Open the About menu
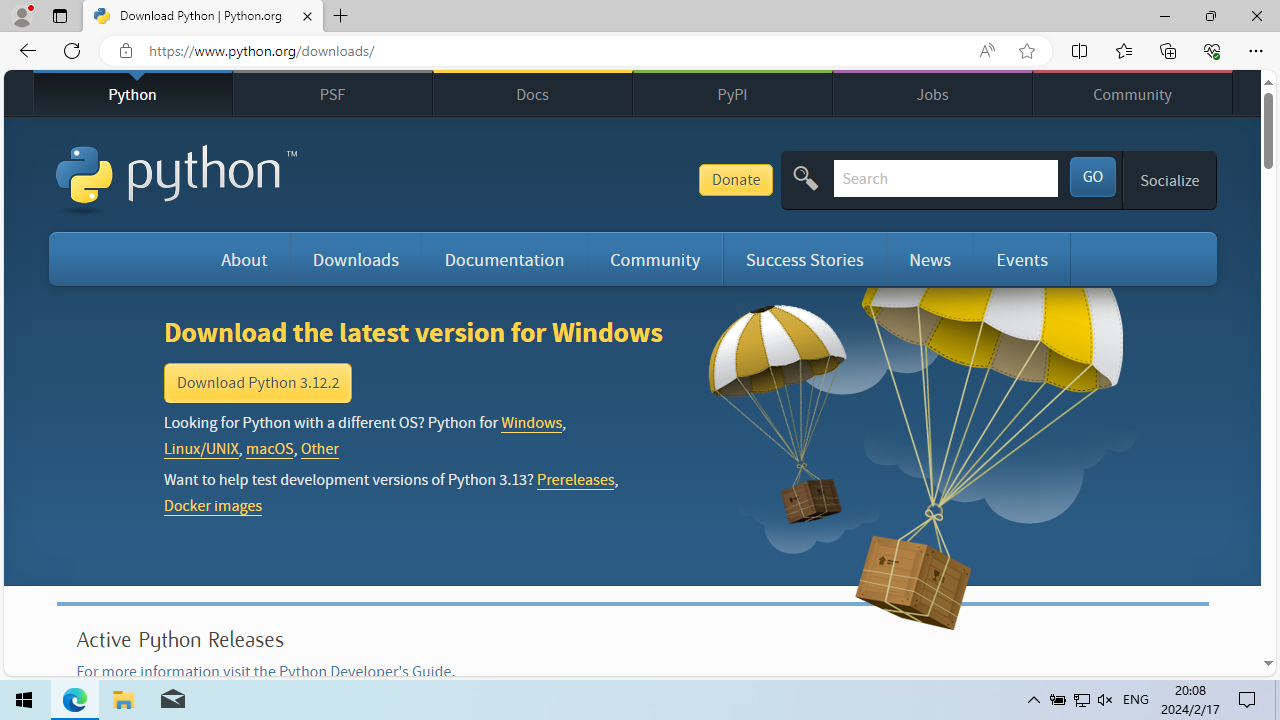This screenshot has height=720, width=1280. pos(244,260)
